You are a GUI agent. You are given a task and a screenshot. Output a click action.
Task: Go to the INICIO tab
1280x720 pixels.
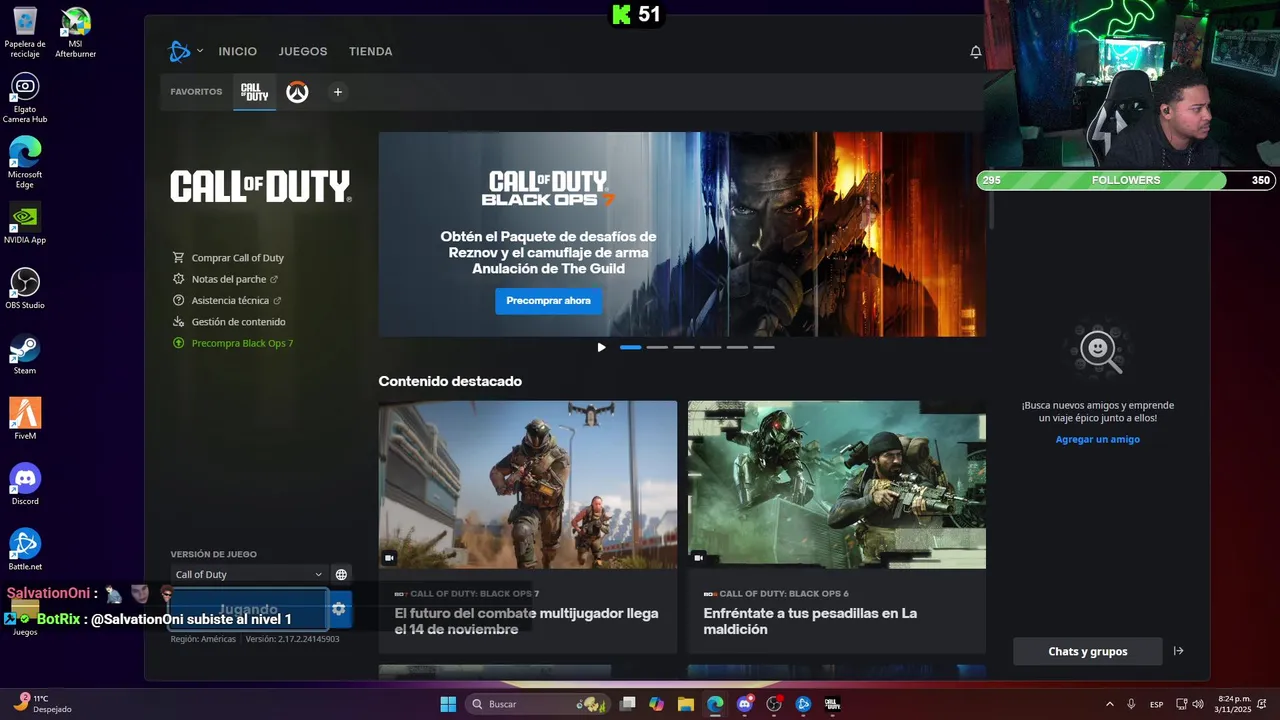click(x=238, y=51)
